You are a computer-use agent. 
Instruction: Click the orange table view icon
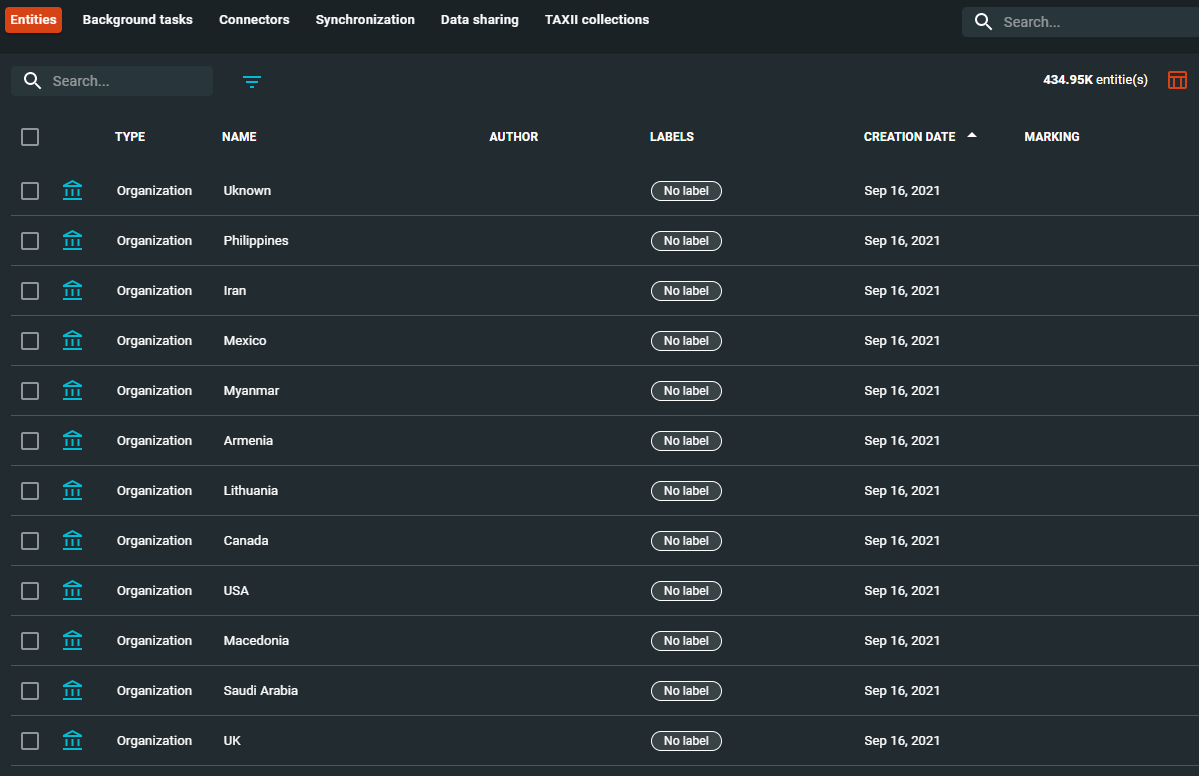coord(1177,79)
